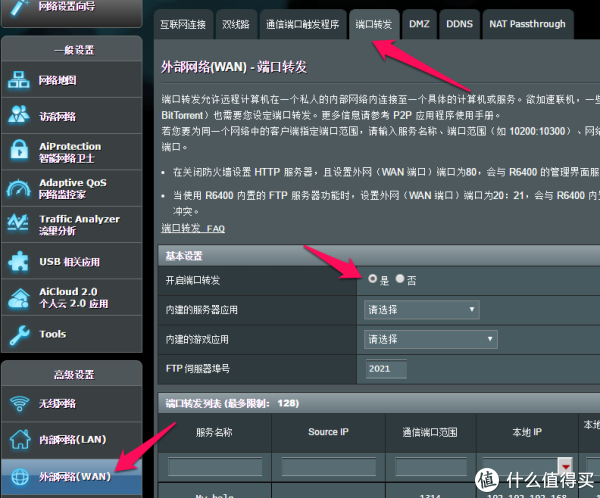Expand 内建的服务器应用 dropdown
This screenshot has width=600, height=498.
422,310
